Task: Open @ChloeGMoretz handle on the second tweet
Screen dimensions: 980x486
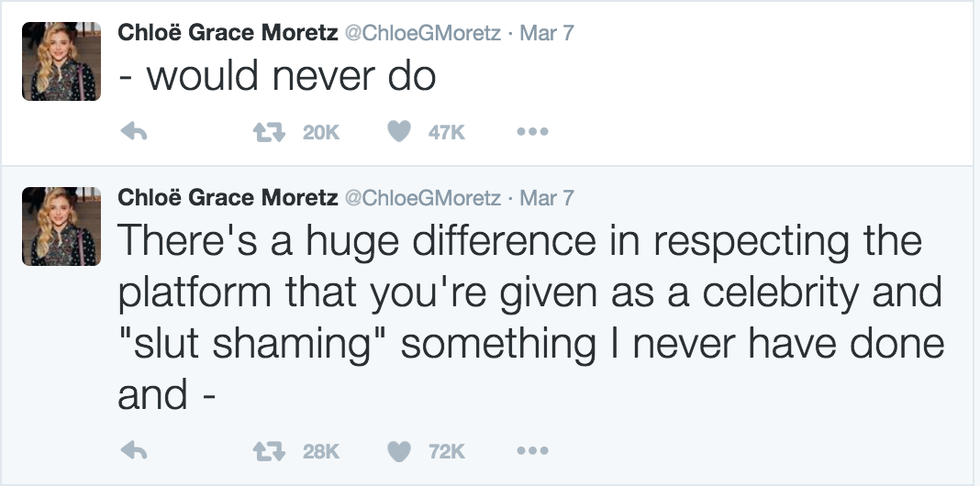Action: 423,198
